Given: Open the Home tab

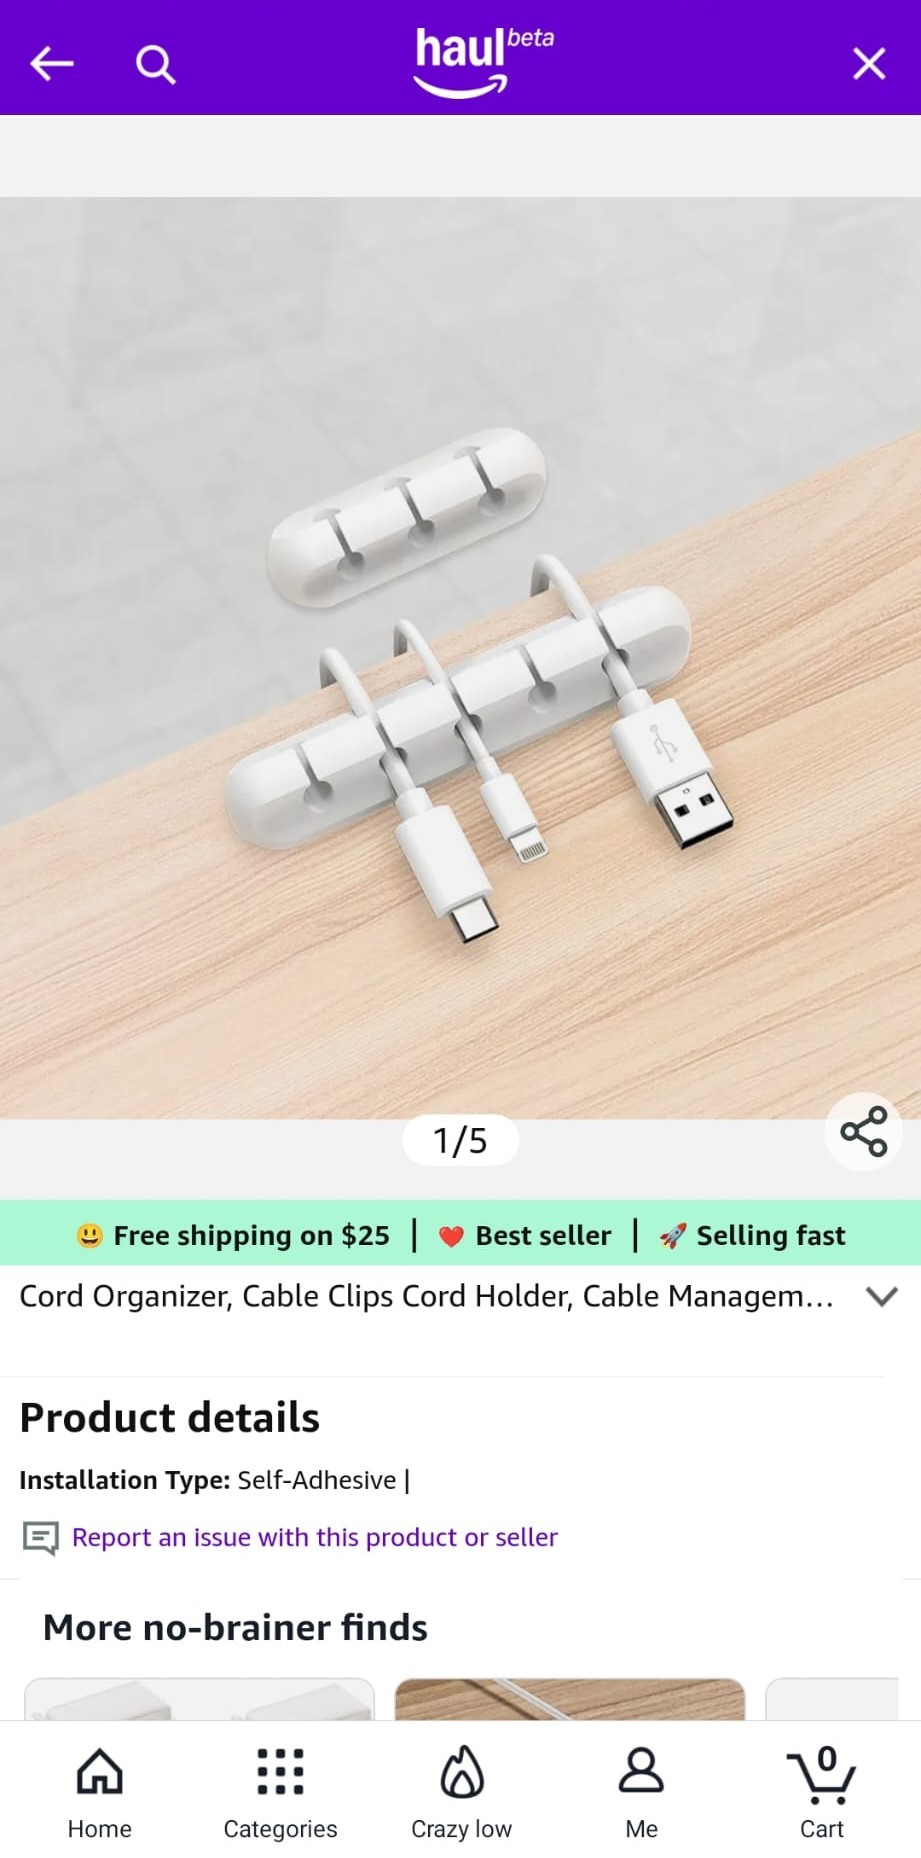Looking at the screenshot, I should tap(100, 1793).
